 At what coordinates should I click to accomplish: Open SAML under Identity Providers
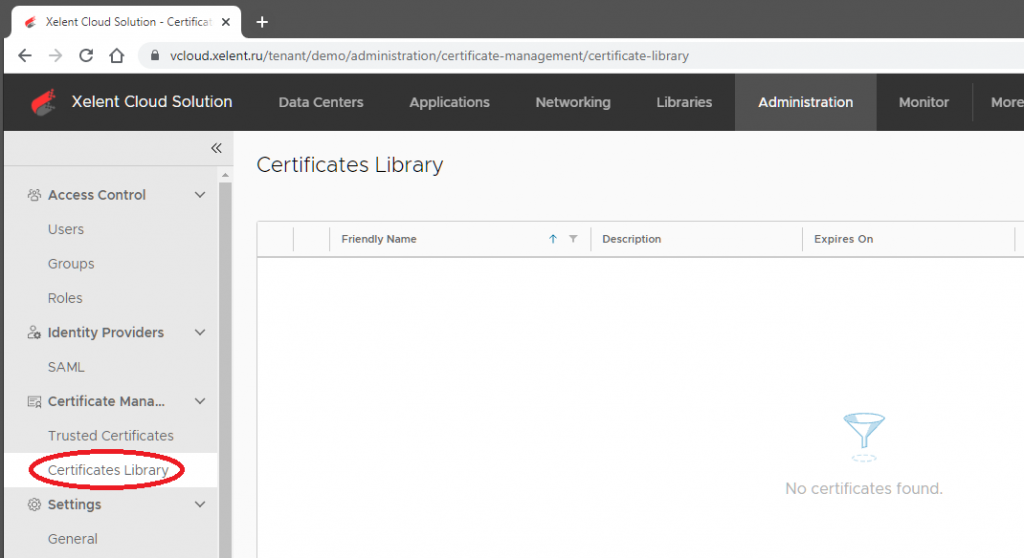66,367
